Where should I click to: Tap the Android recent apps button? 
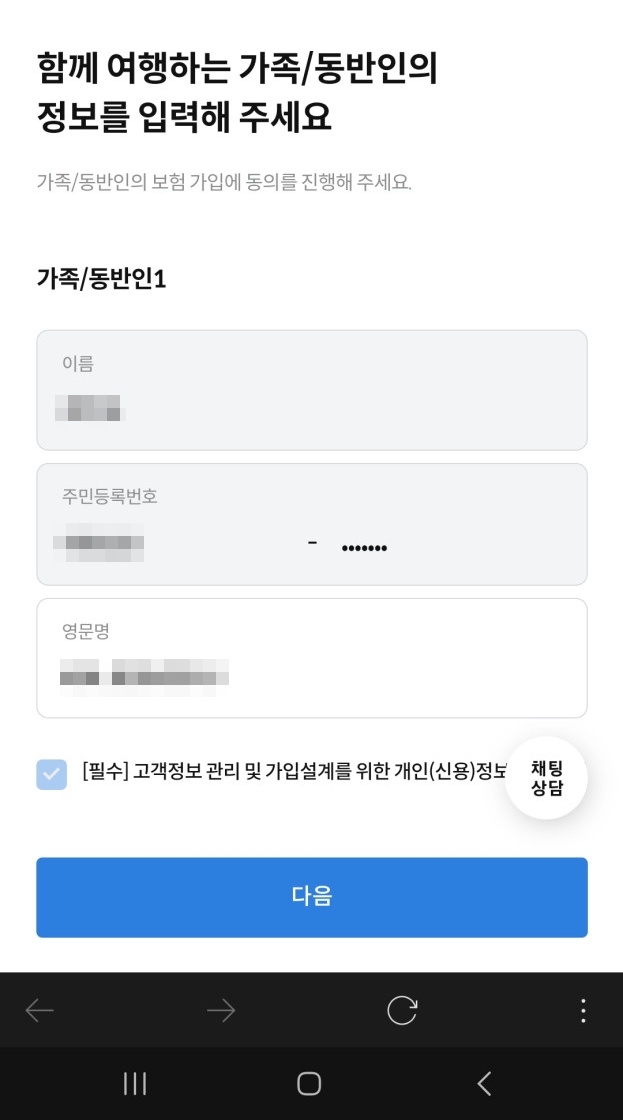(135, 1083)
